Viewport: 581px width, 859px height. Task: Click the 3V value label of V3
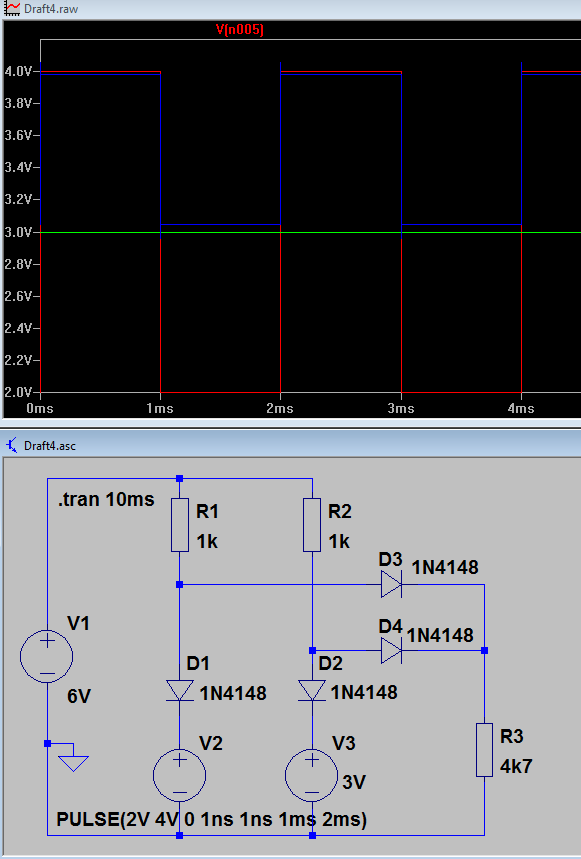click(x=354, y=782)
